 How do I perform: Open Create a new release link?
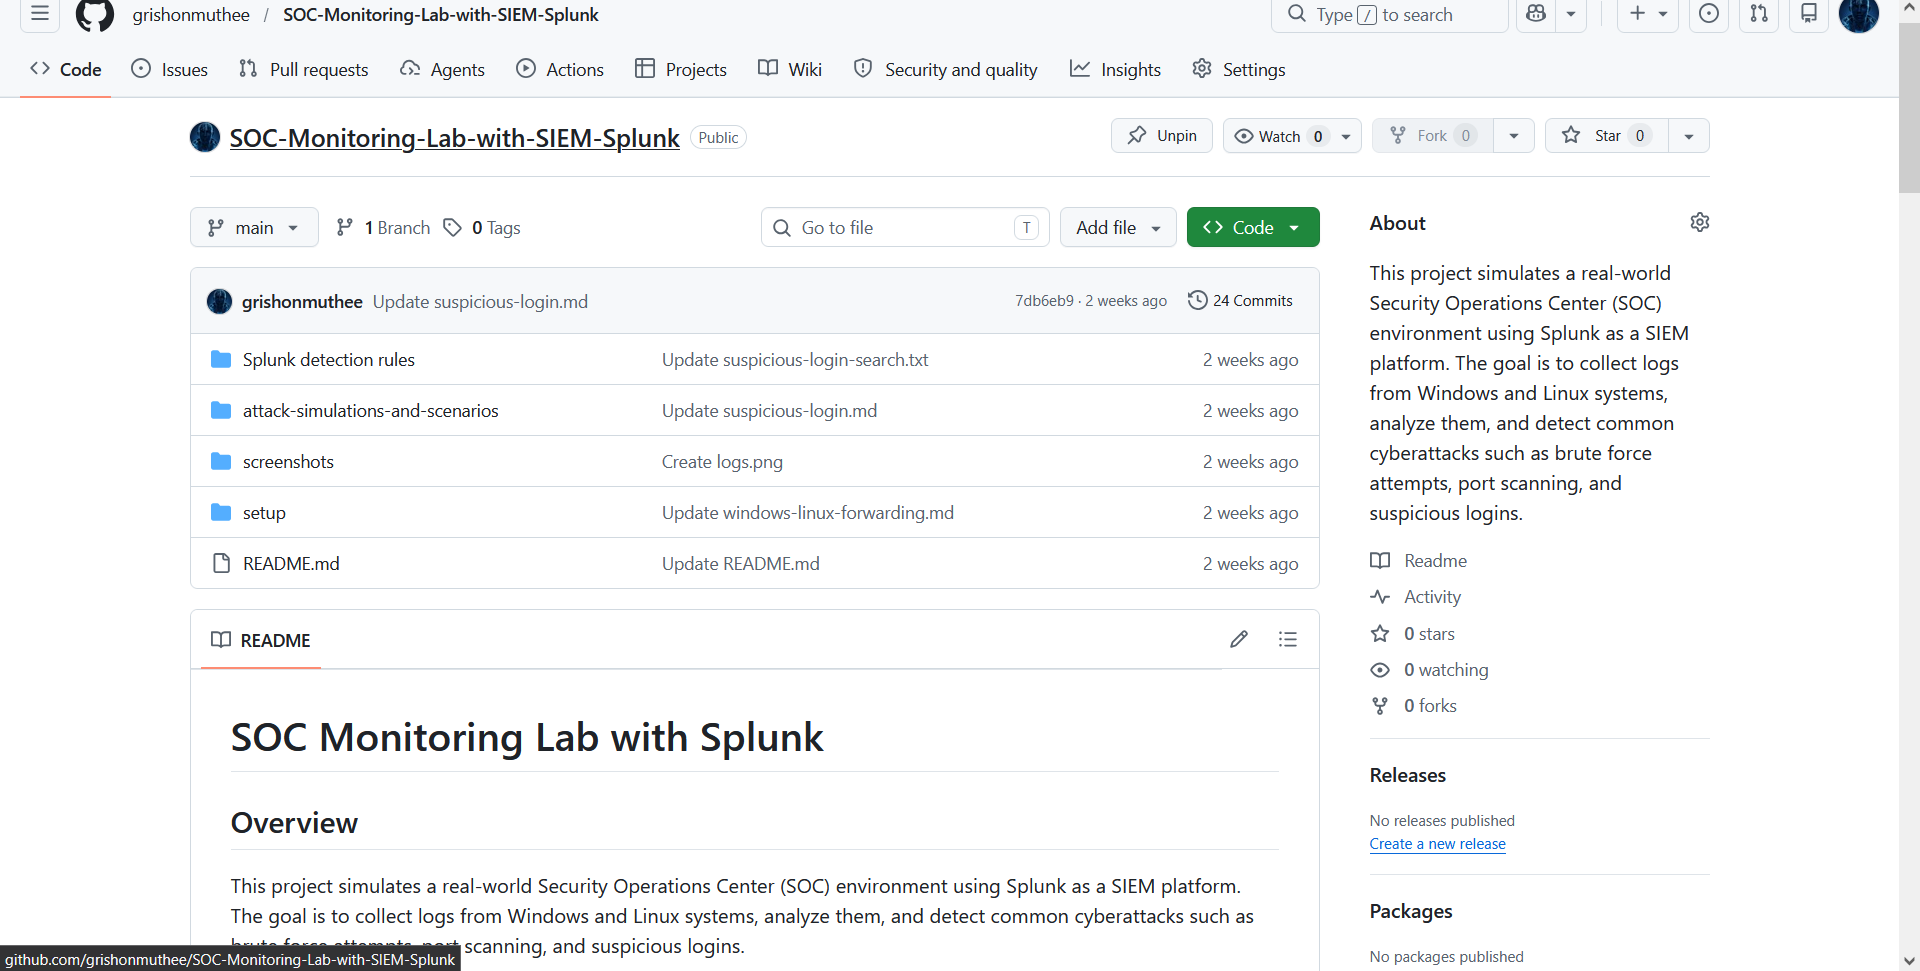click(x=1437, y=844)
